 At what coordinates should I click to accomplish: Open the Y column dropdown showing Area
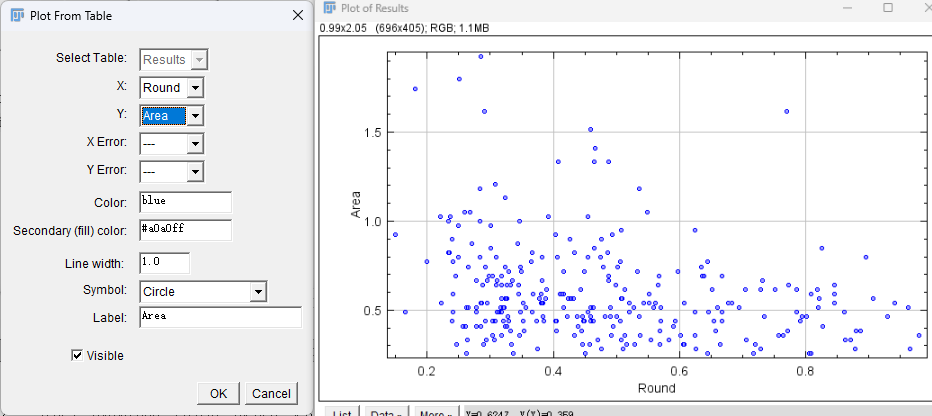pyautogui.click(x=172, y=115)
